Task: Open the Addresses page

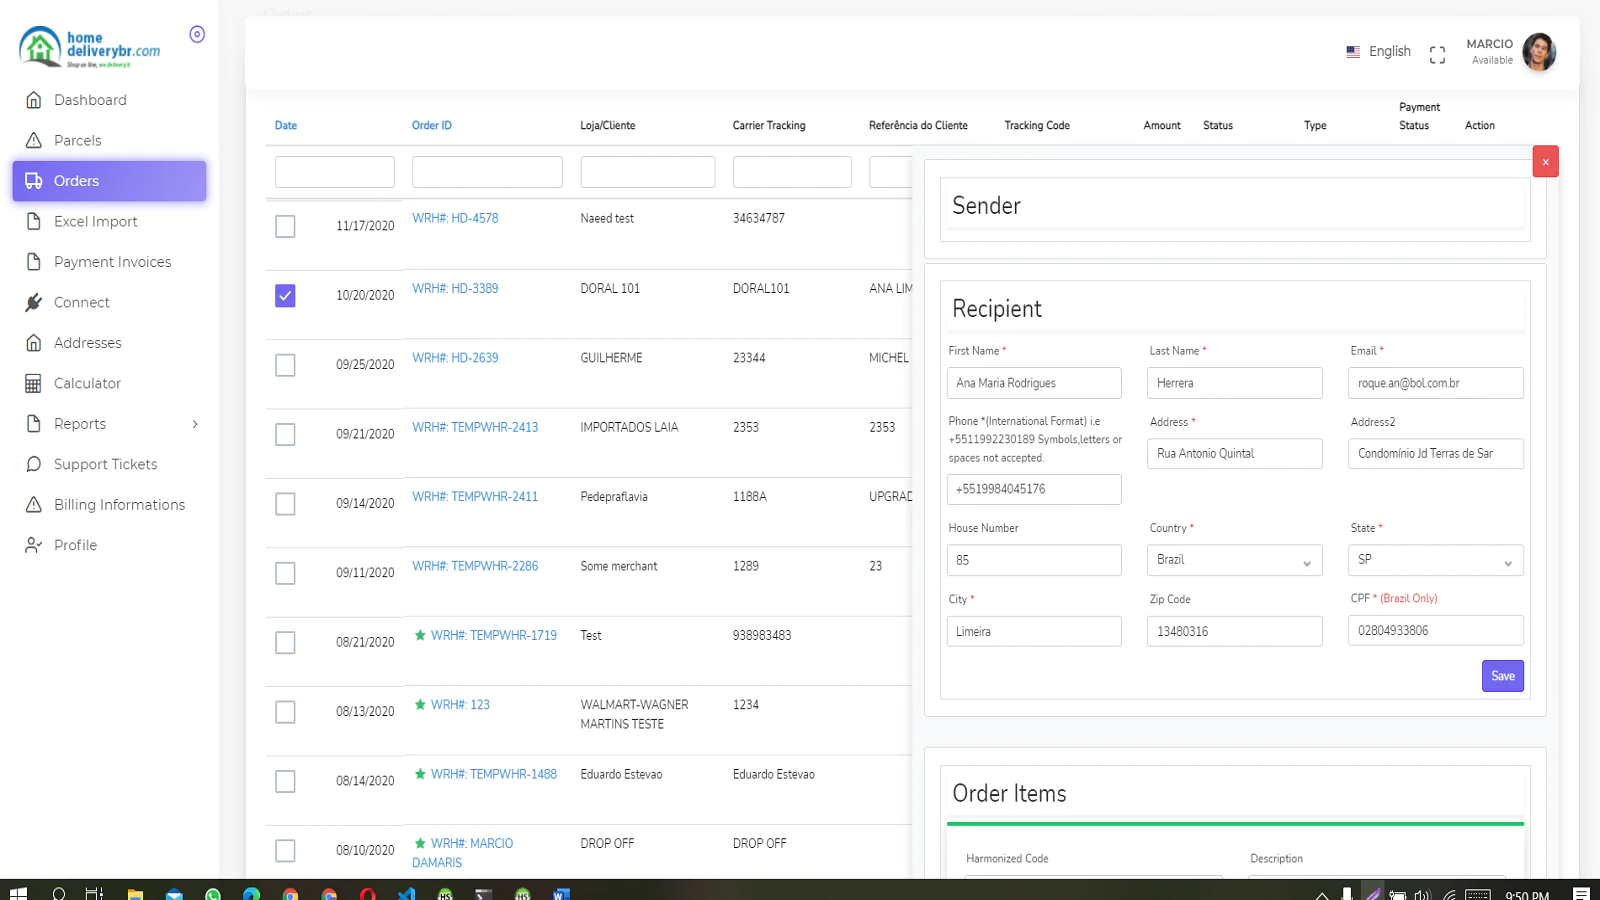Action: 88,342
